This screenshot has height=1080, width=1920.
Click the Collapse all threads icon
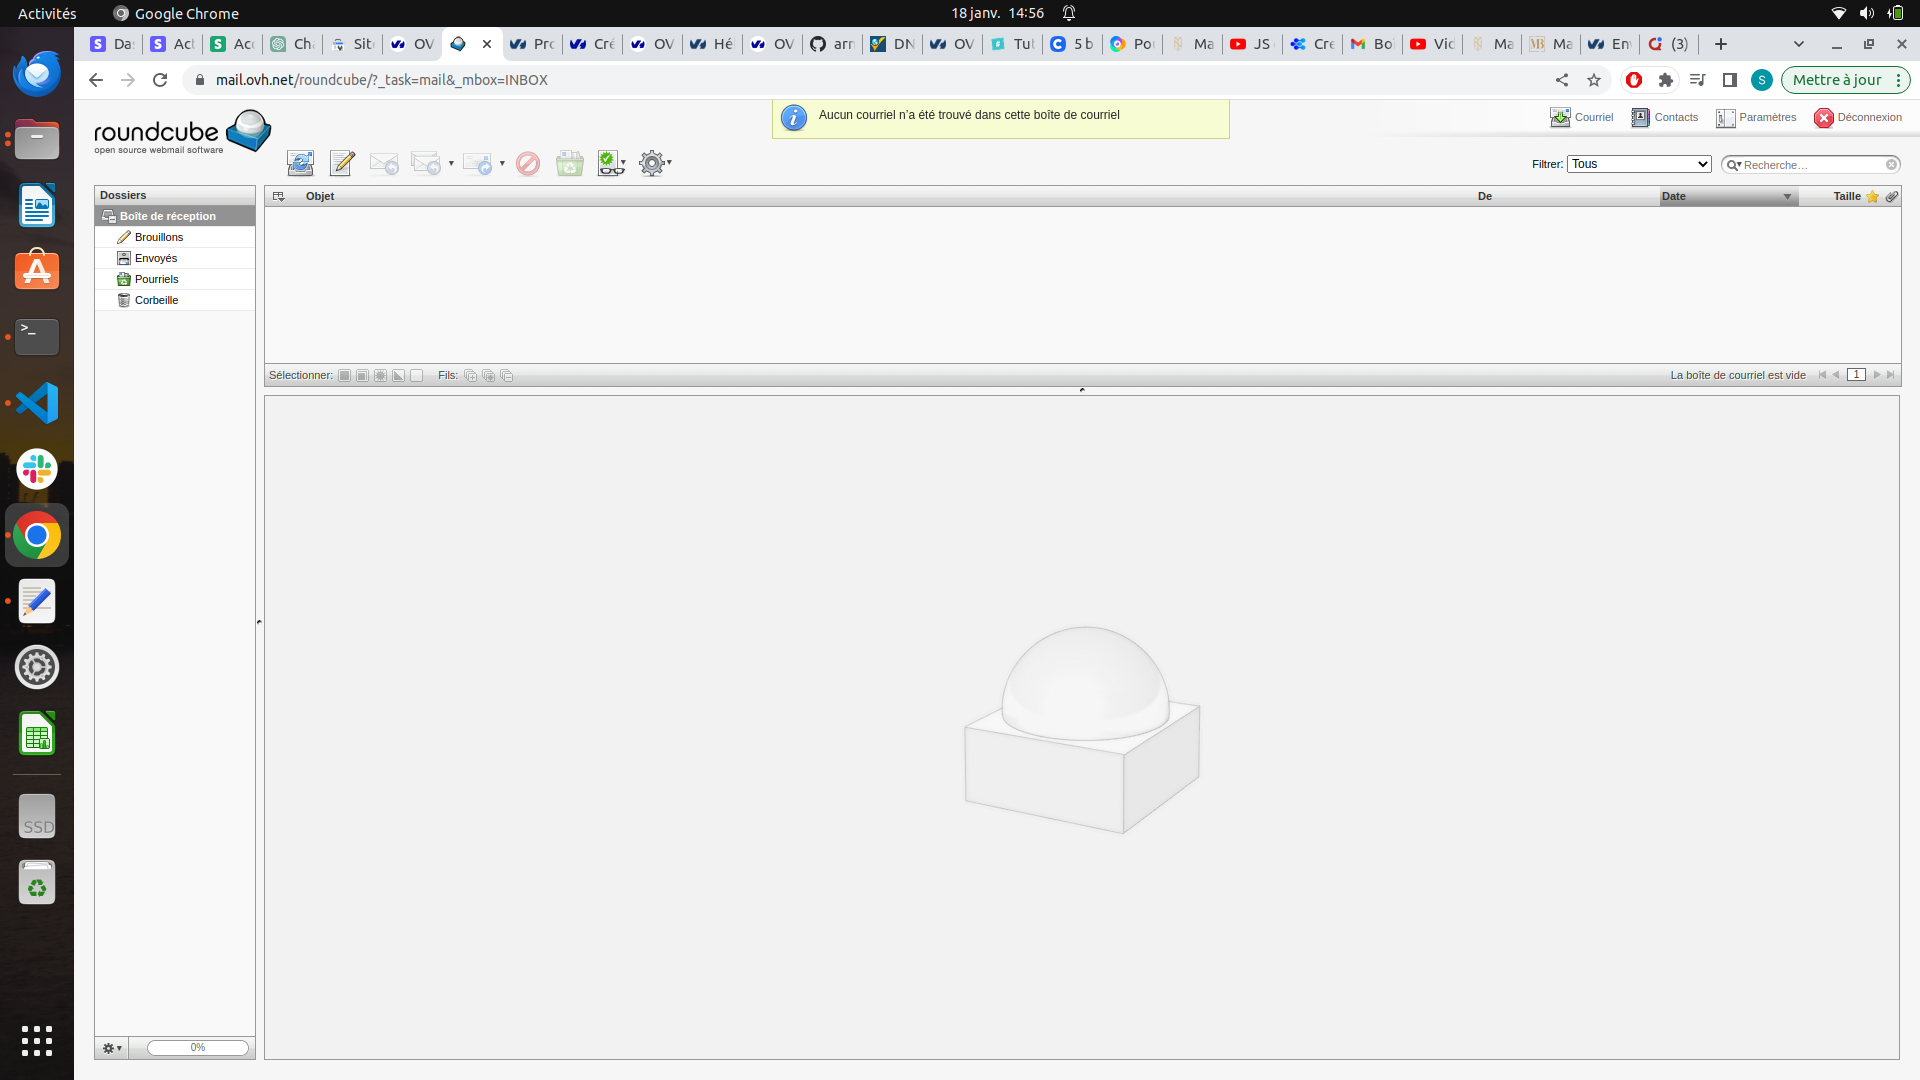(x=506, y=376)
